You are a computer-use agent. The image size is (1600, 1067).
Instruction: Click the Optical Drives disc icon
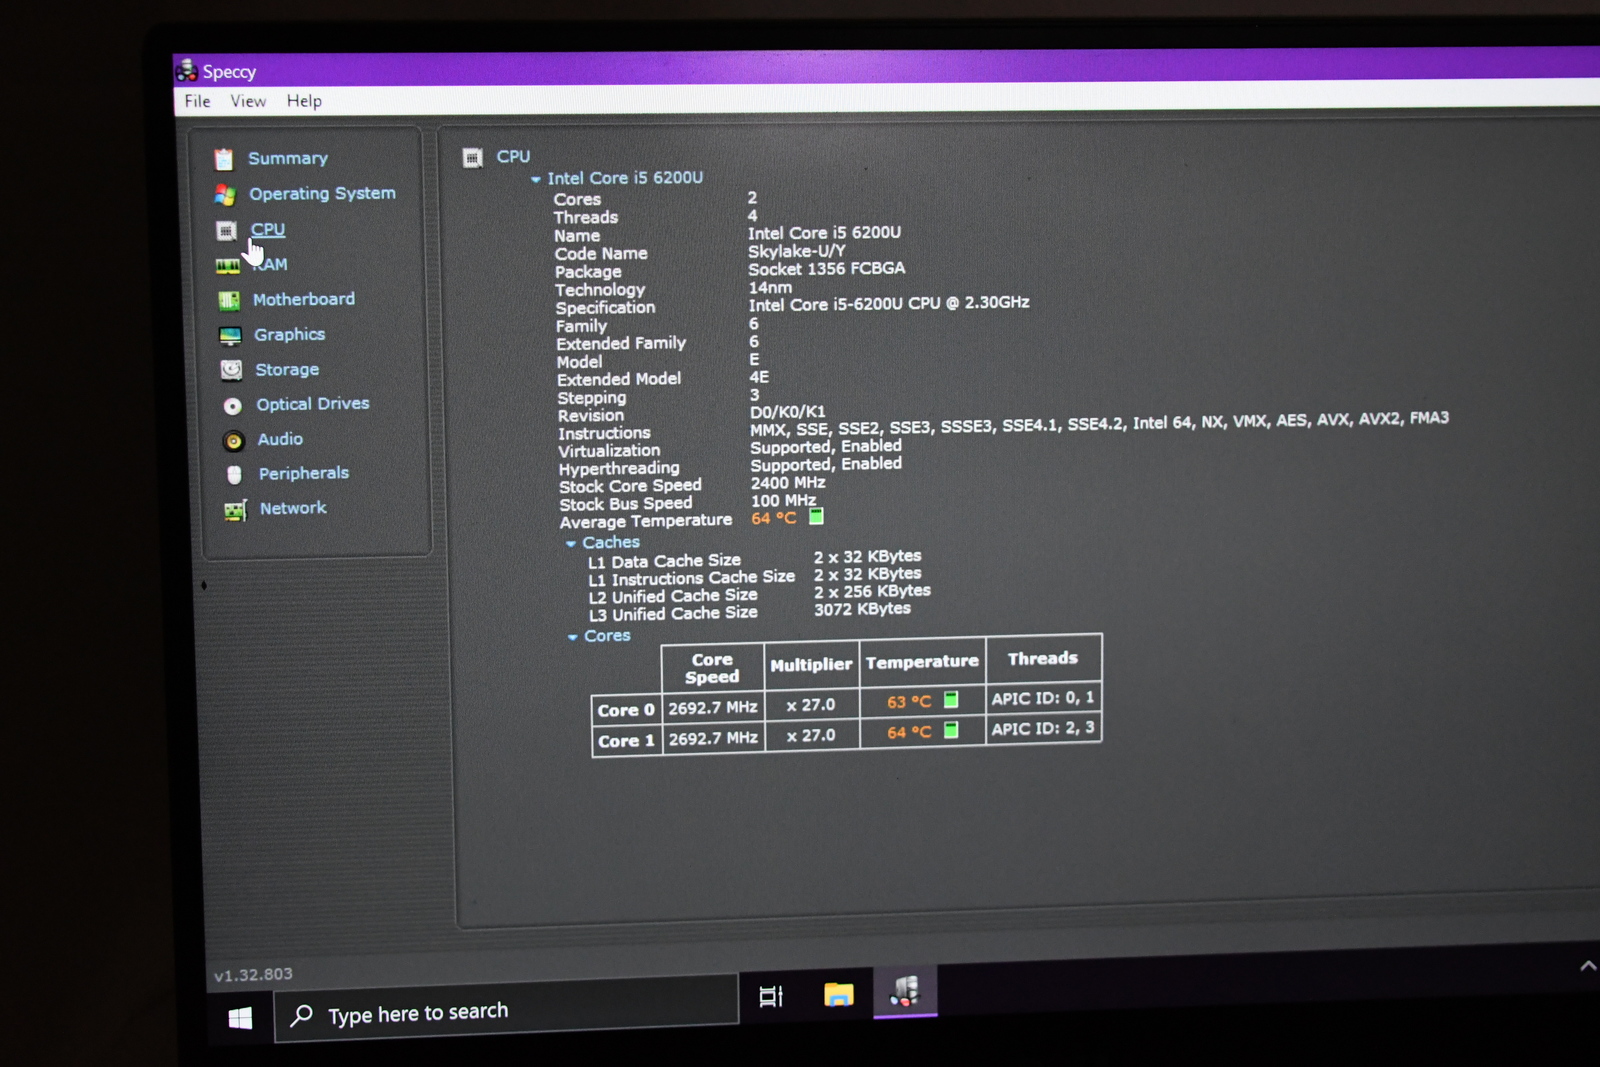(233, 406)
